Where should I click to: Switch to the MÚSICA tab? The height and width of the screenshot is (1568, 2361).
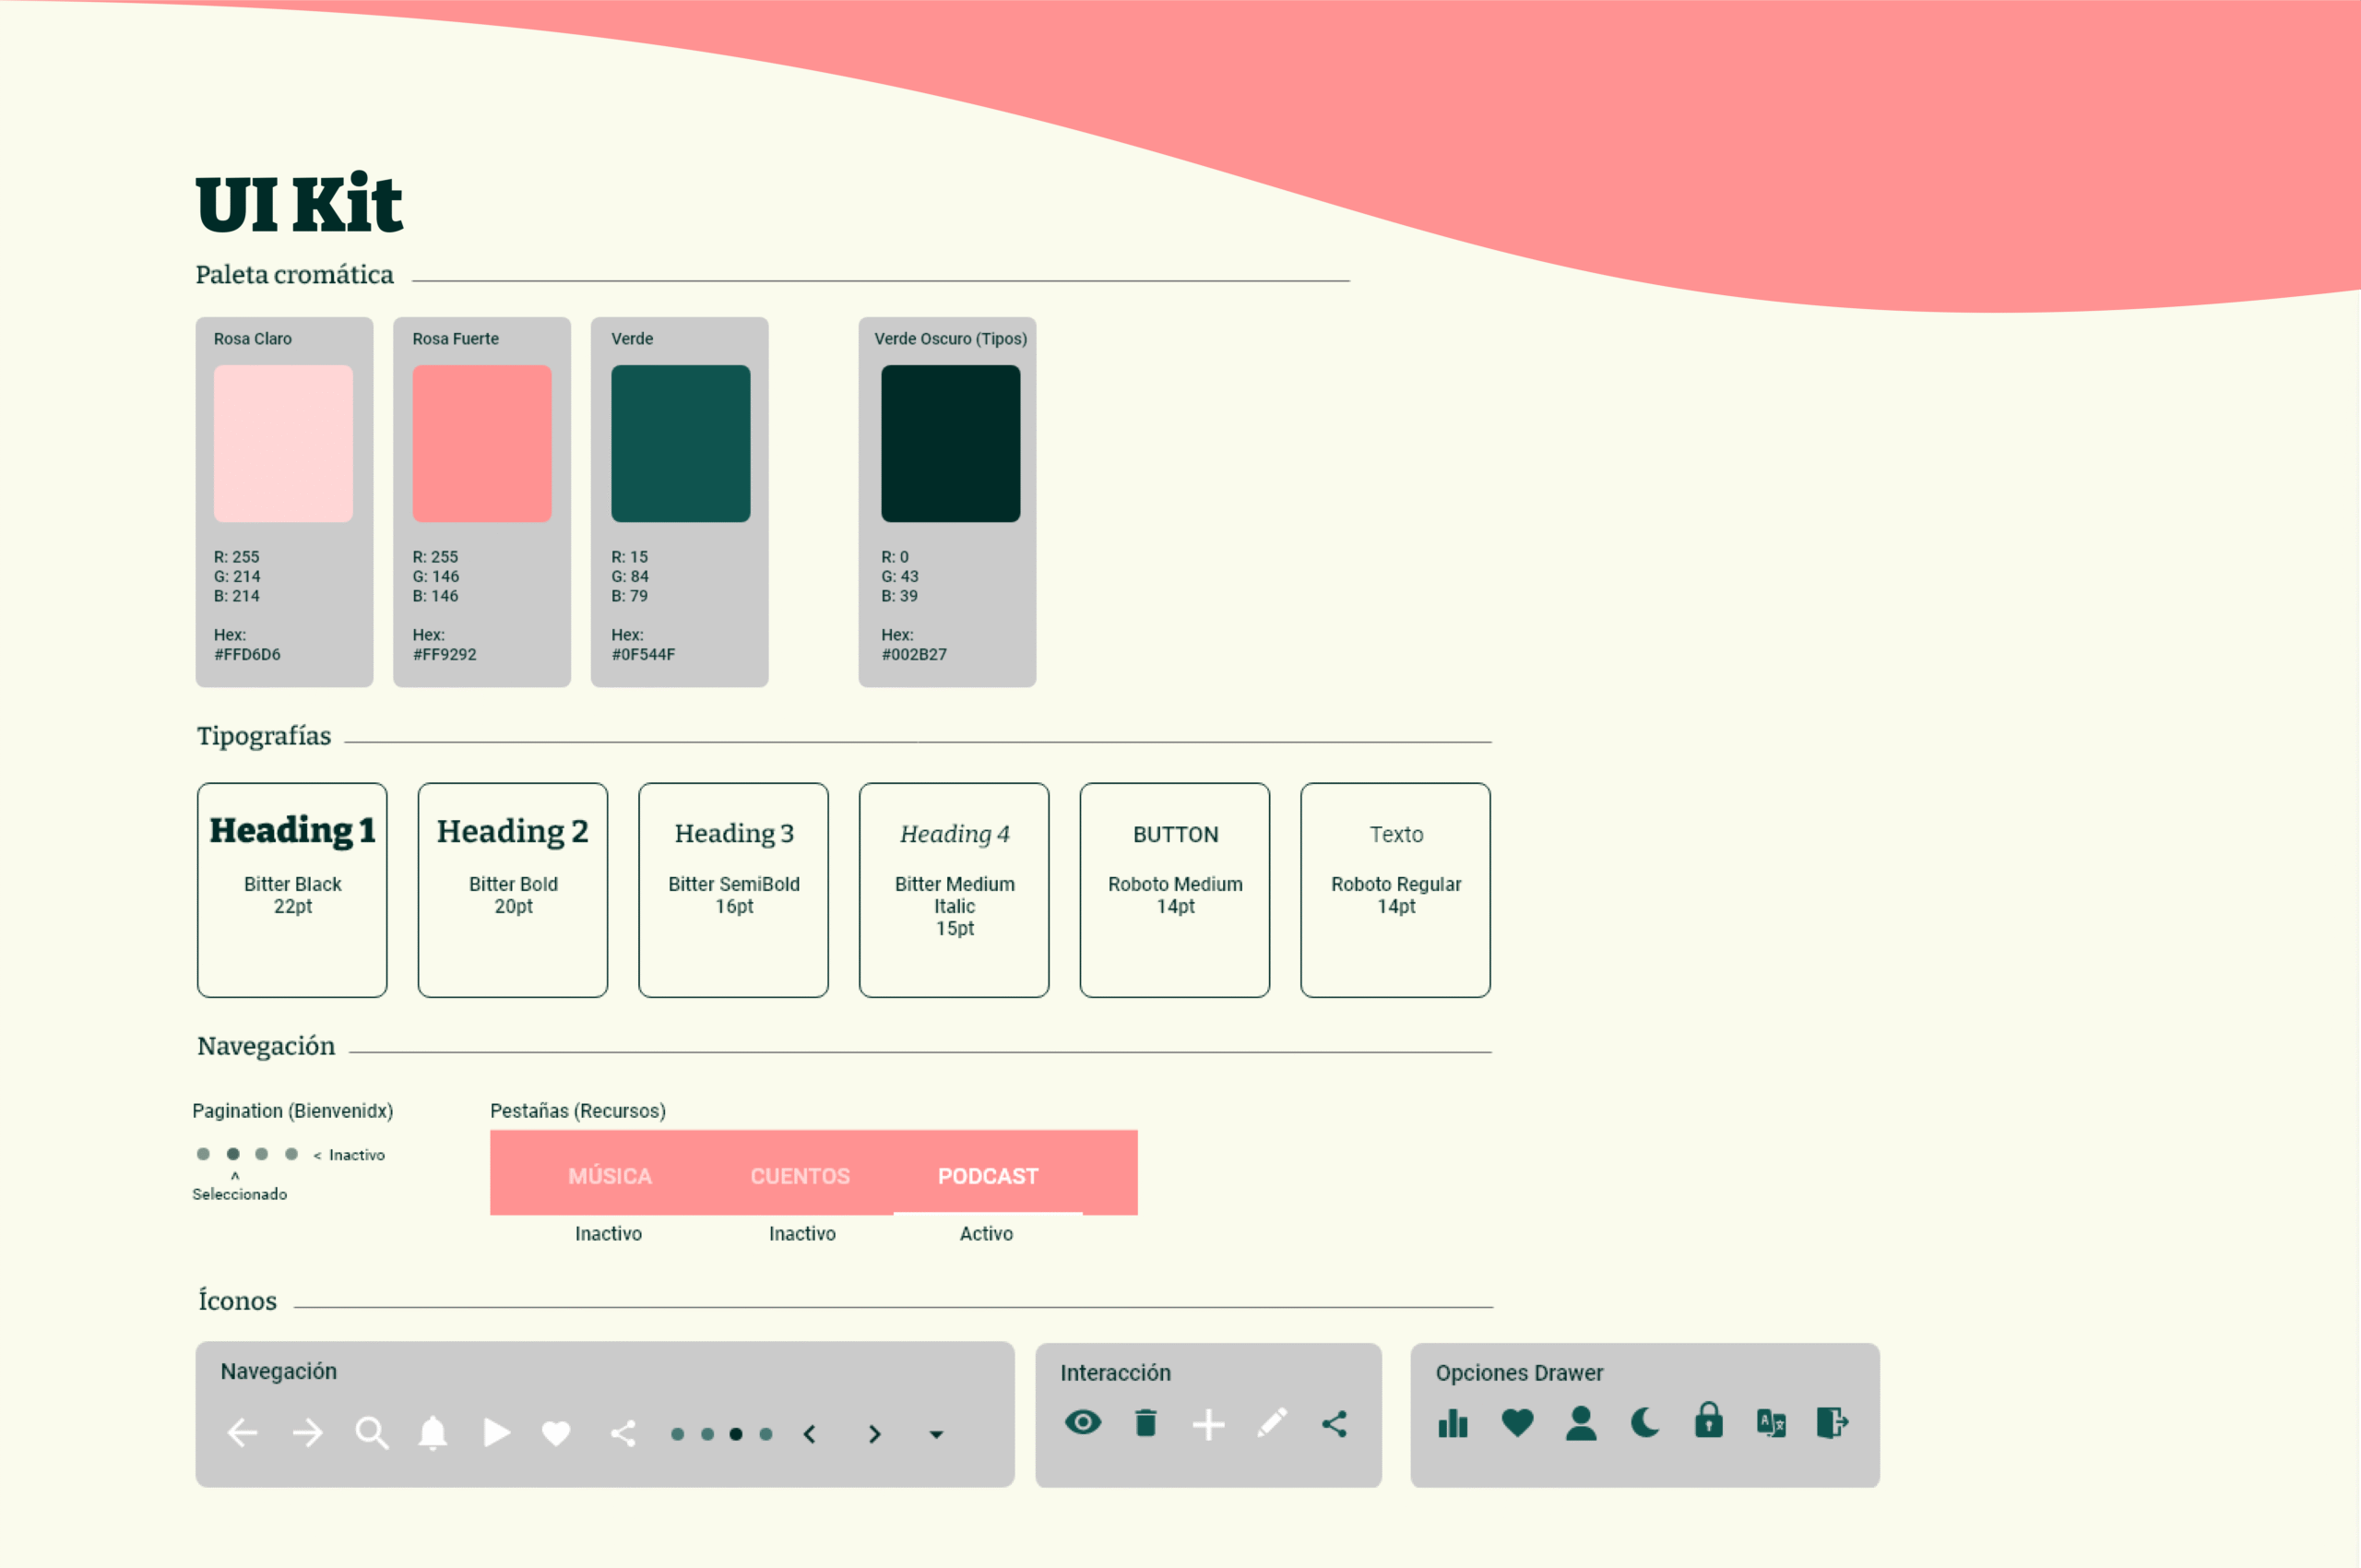coord(610,1176)
